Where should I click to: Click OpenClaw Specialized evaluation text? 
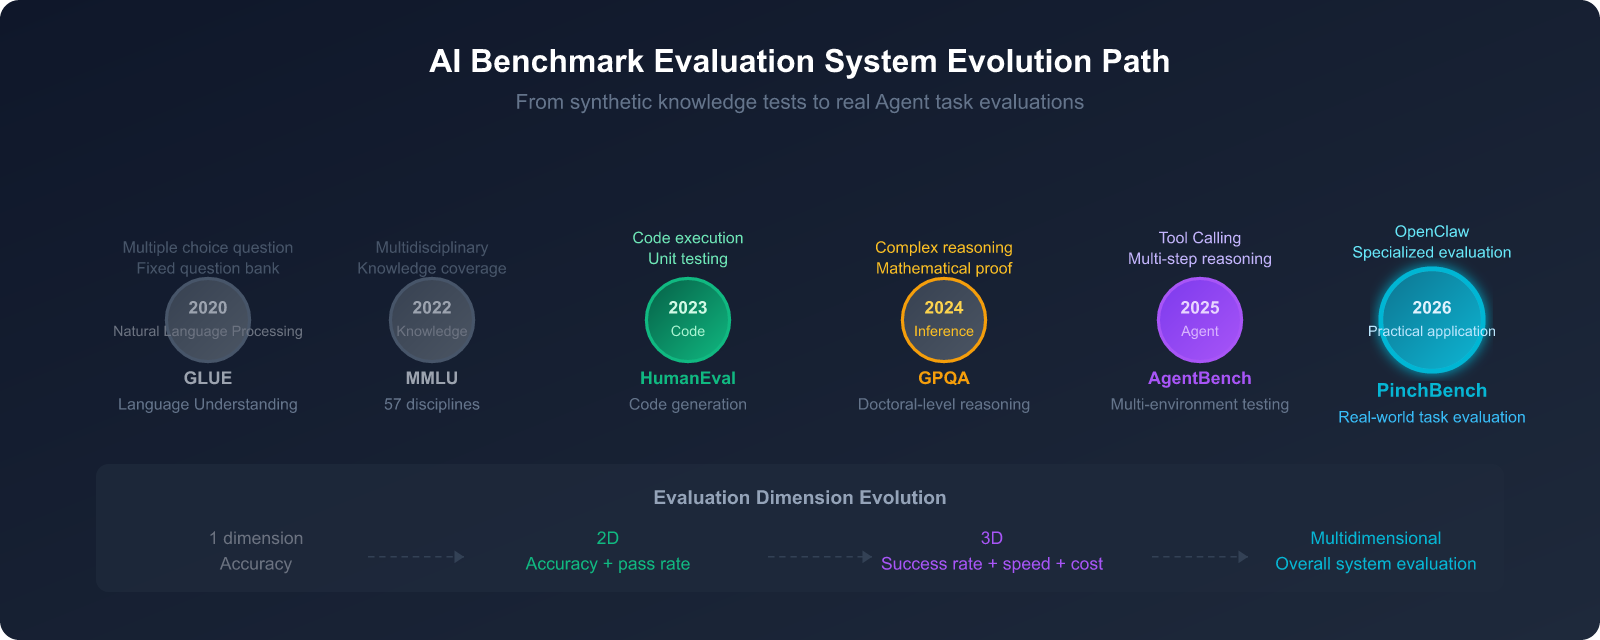(1432, 242)
